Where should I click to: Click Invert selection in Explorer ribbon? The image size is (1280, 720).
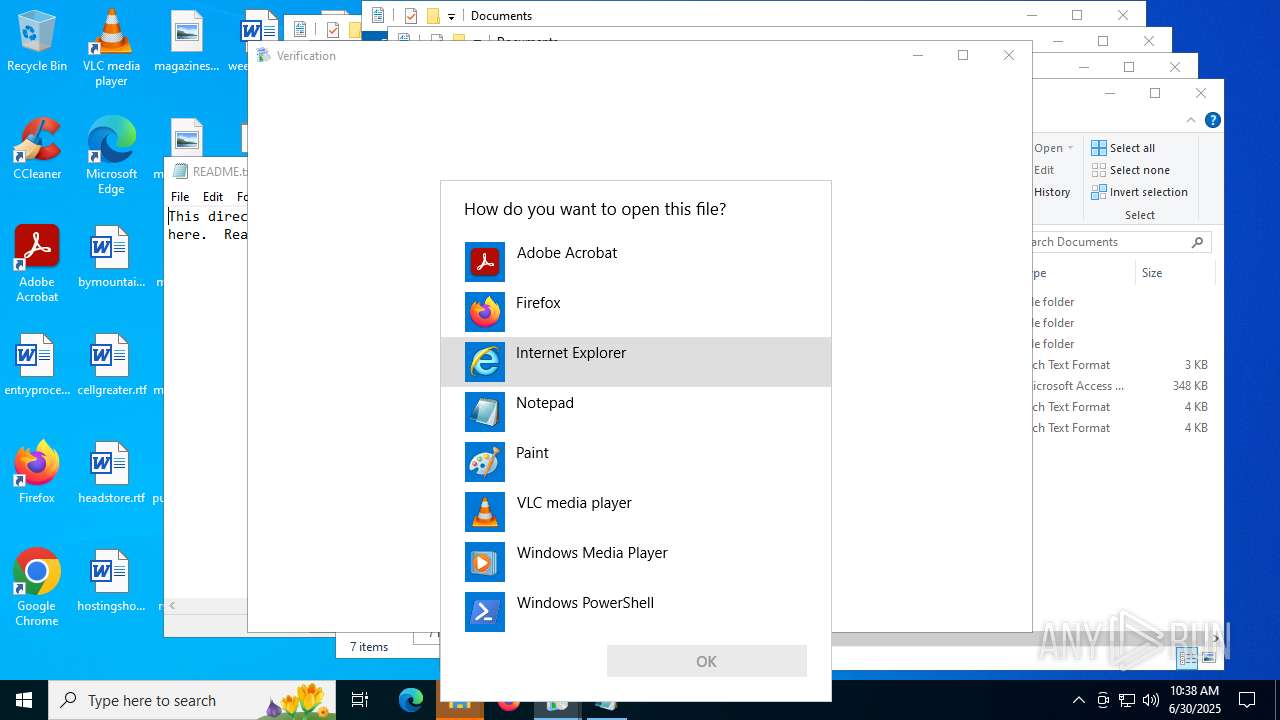1140,192
